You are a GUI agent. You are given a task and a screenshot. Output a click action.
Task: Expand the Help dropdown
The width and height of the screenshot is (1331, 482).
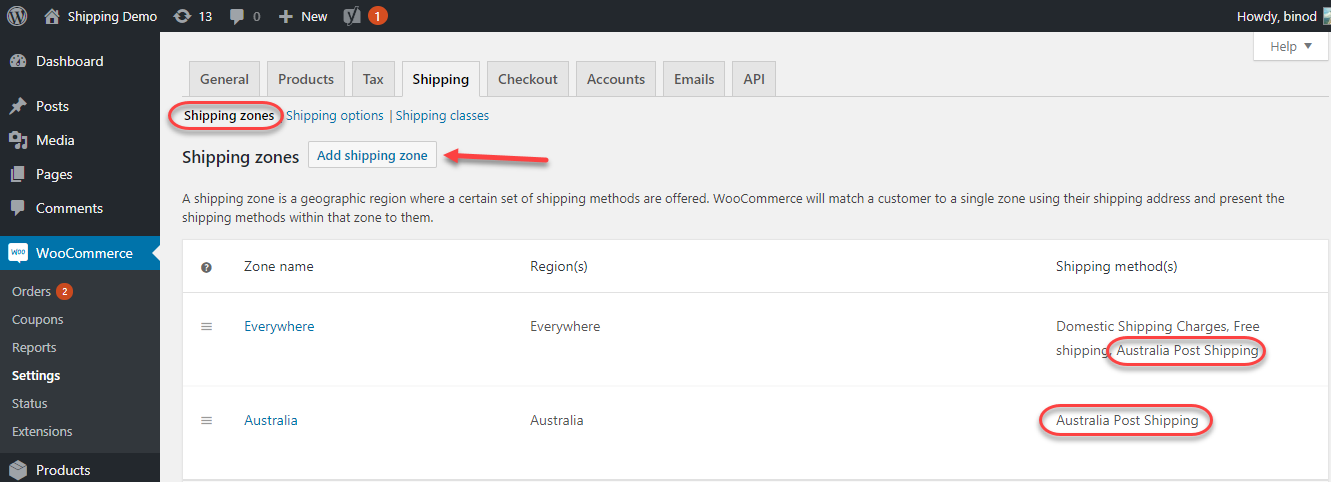click(x=1291, y=47)
